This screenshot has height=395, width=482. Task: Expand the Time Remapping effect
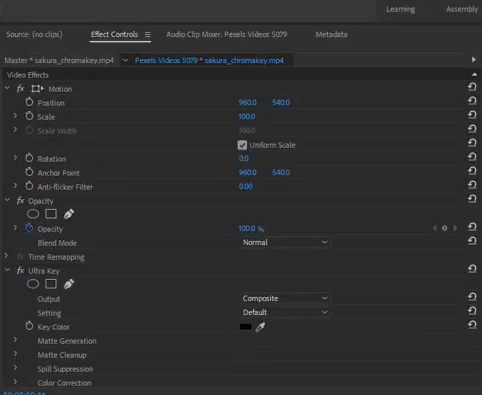pyautogui.click(x=6, y=256)
